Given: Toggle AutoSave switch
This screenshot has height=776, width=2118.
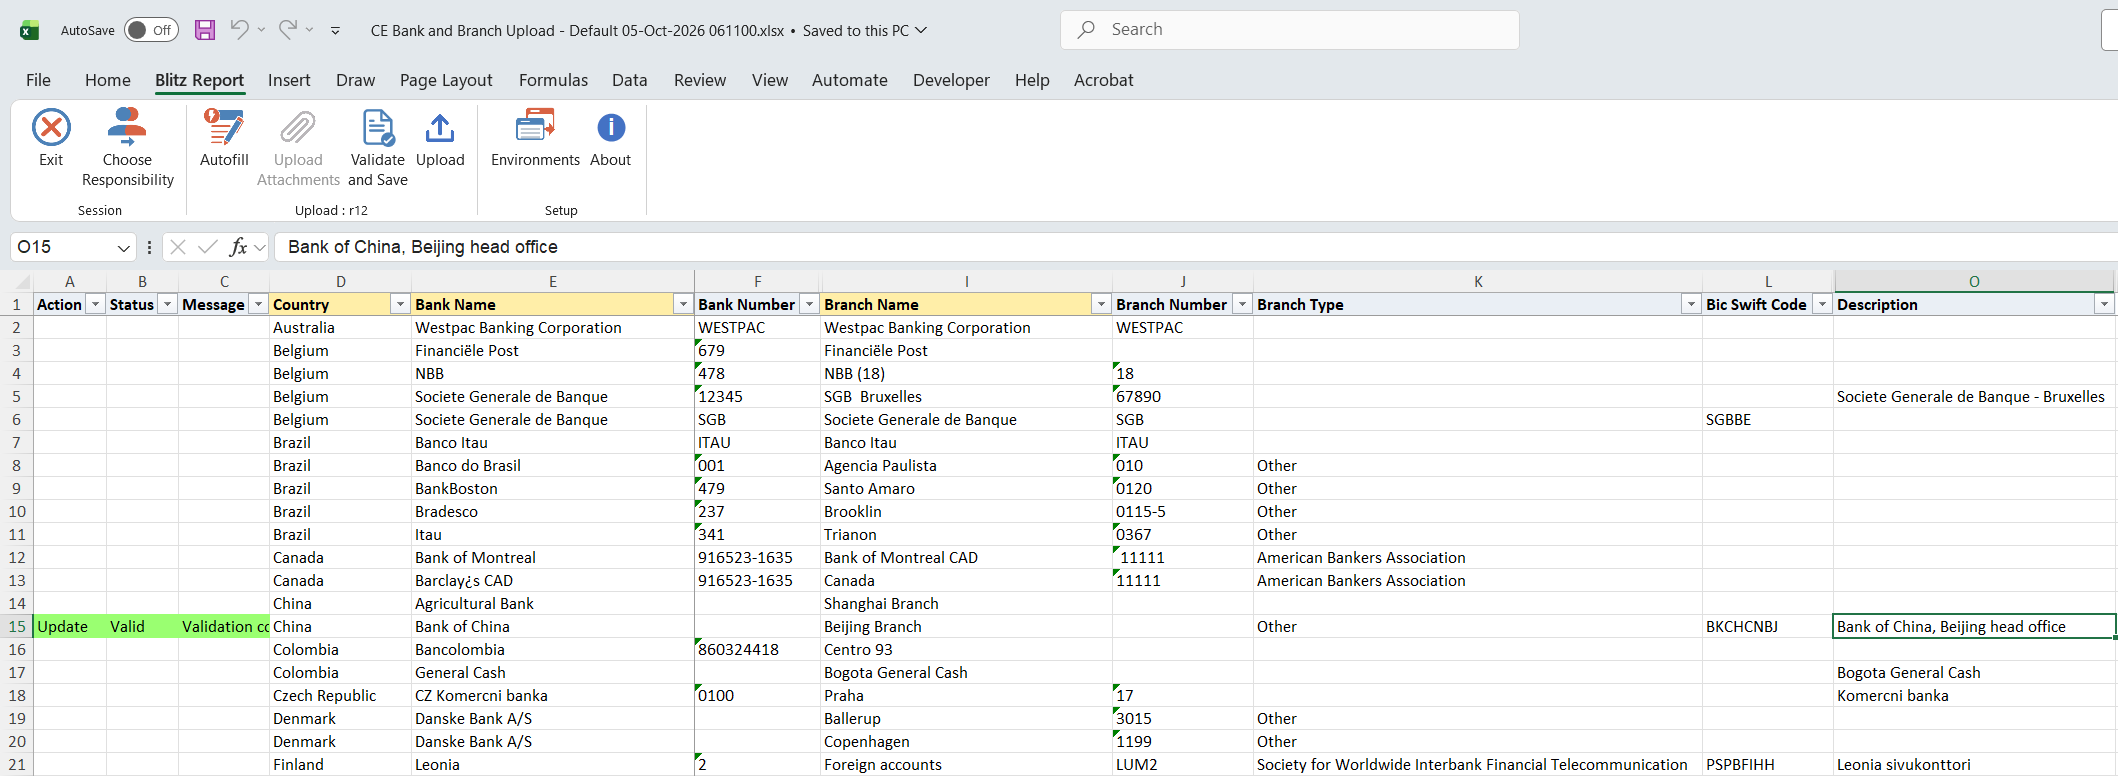Looking at the screenshot, I should (x=151, y=30).
